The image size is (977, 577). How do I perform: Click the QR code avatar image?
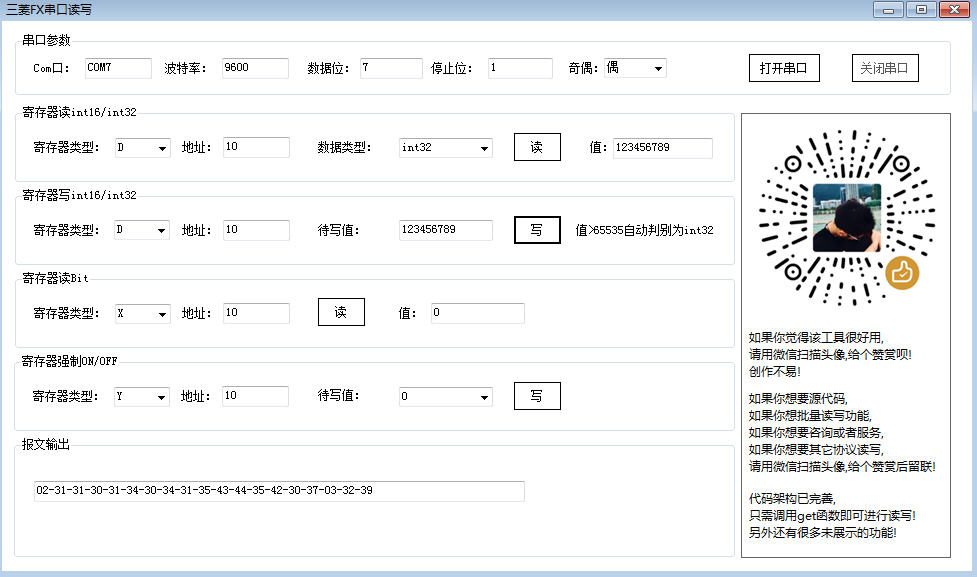(x=847, y=218)
